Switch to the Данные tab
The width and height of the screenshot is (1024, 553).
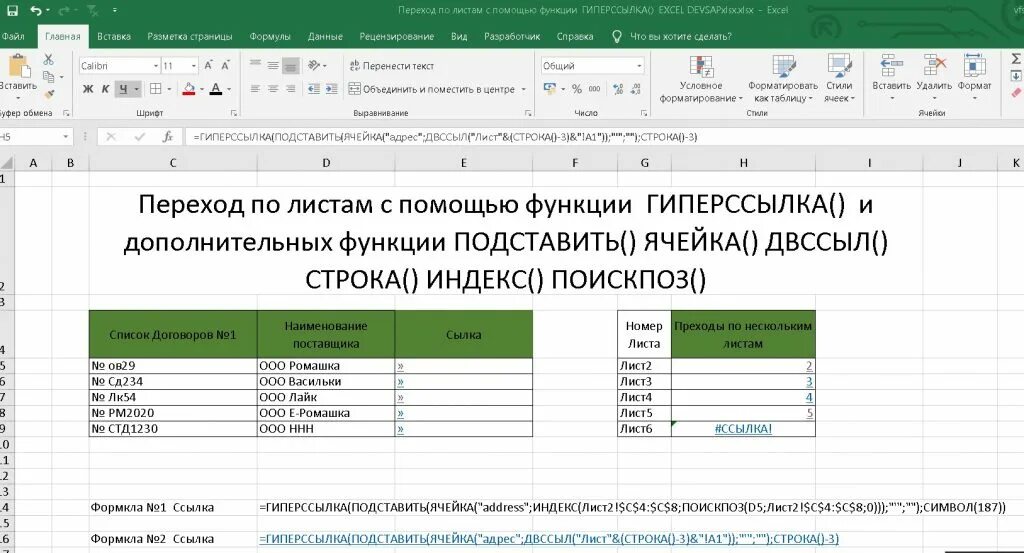(x=325, y=37)
